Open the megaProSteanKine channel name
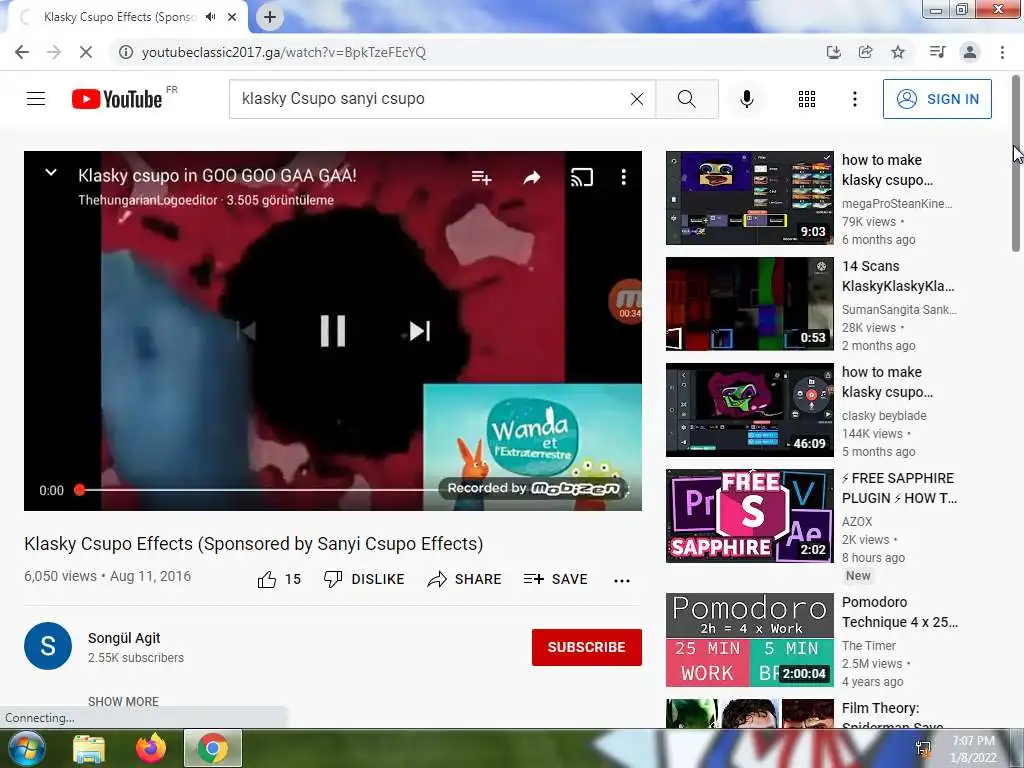 (x=897, y=204)
